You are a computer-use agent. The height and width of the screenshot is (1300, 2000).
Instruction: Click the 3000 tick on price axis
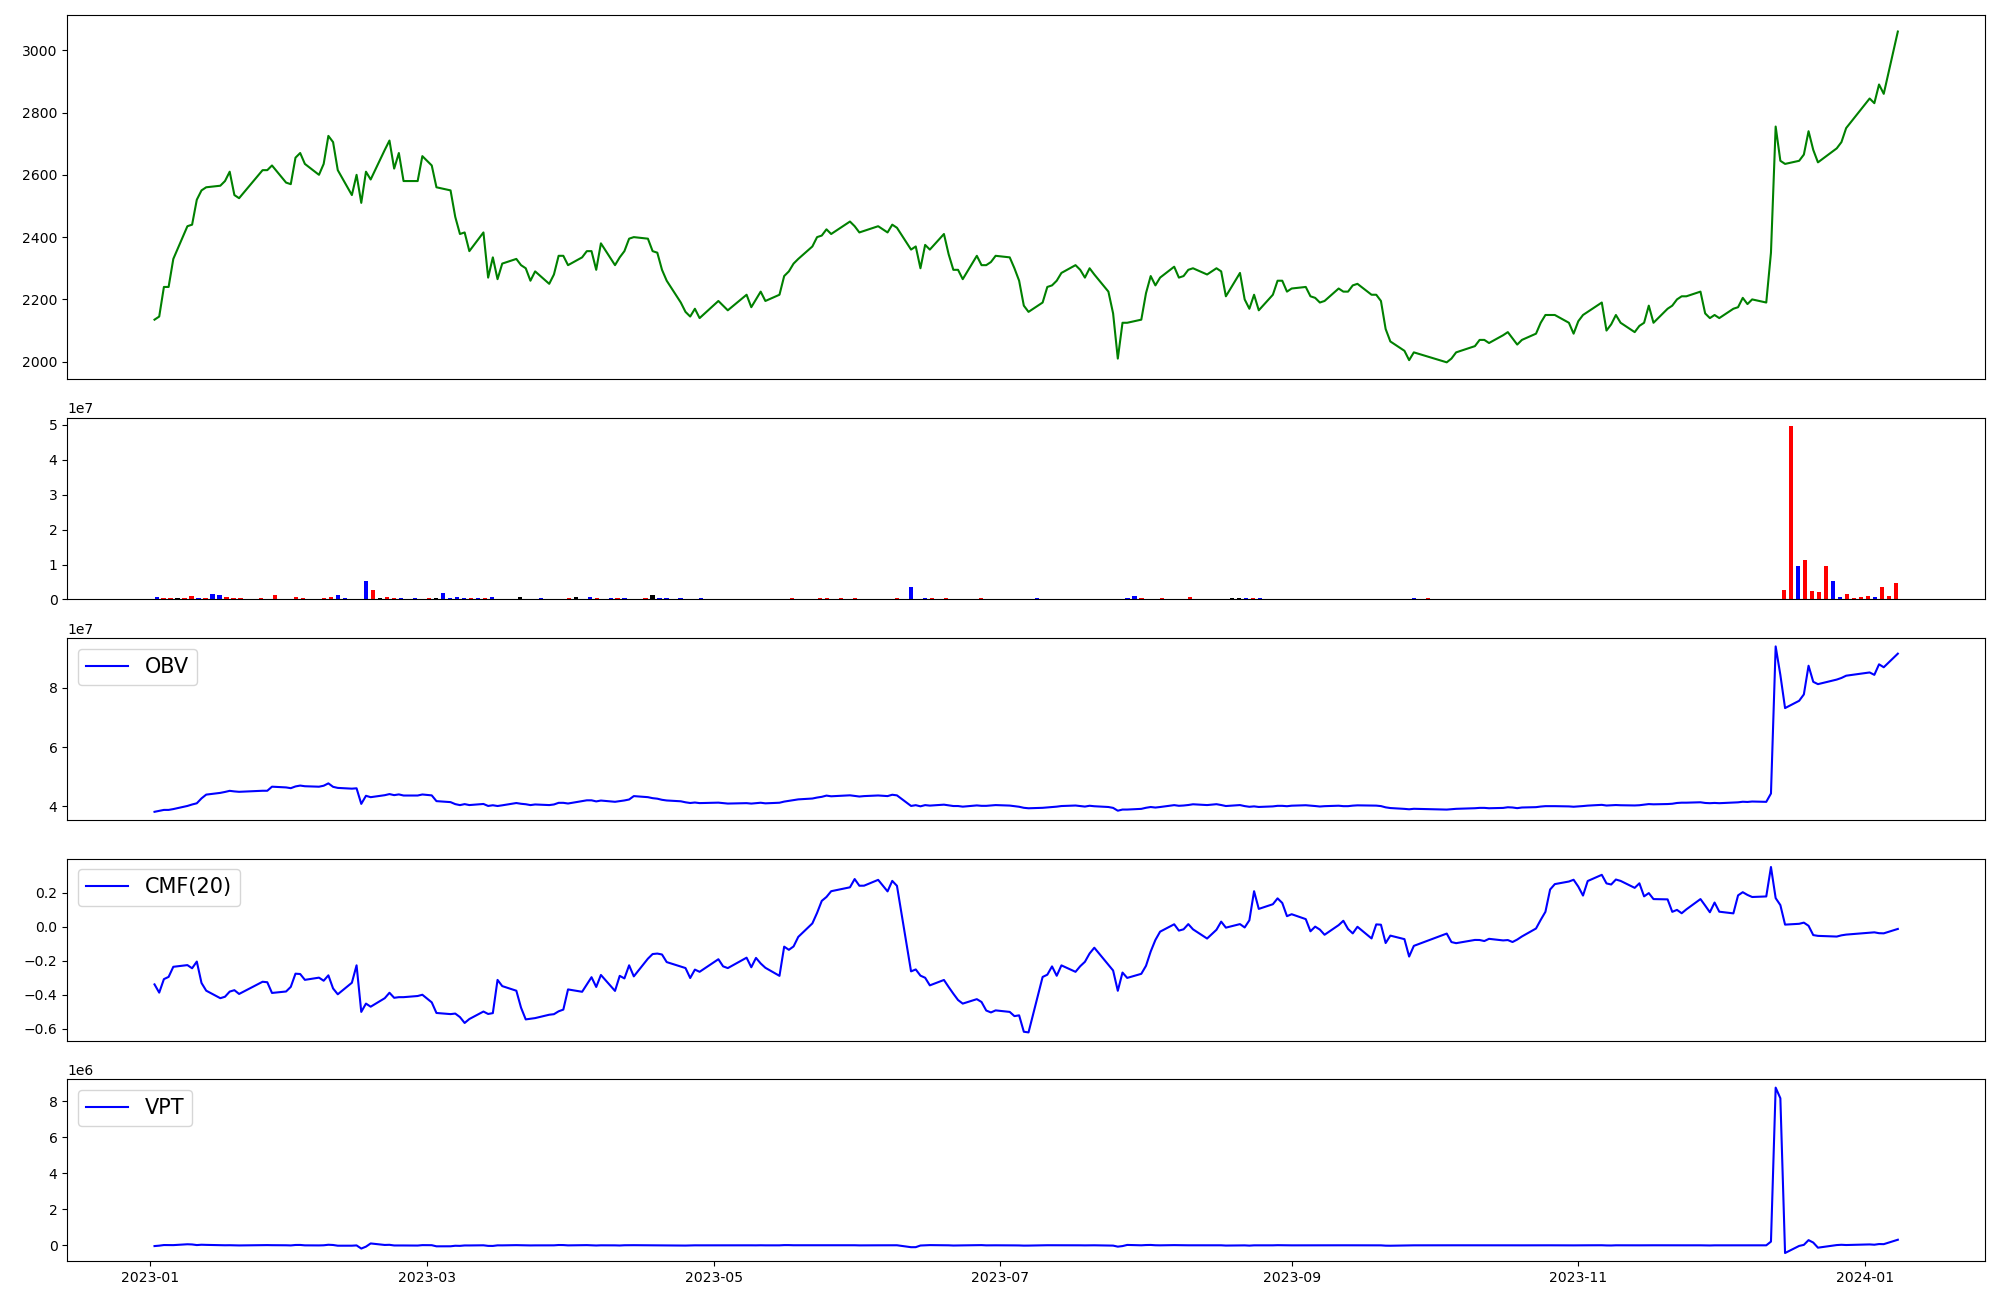point(38,51)
